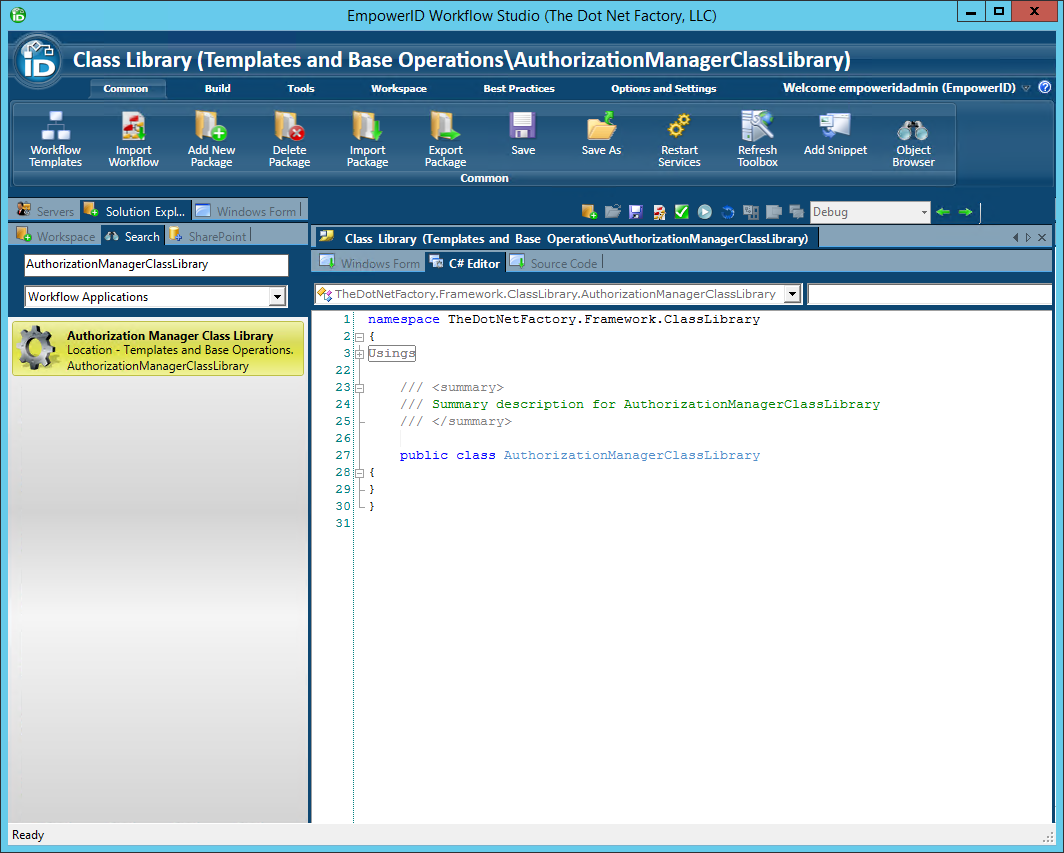
Task: Click the Delete Package icon
Action: coord(289,138)
